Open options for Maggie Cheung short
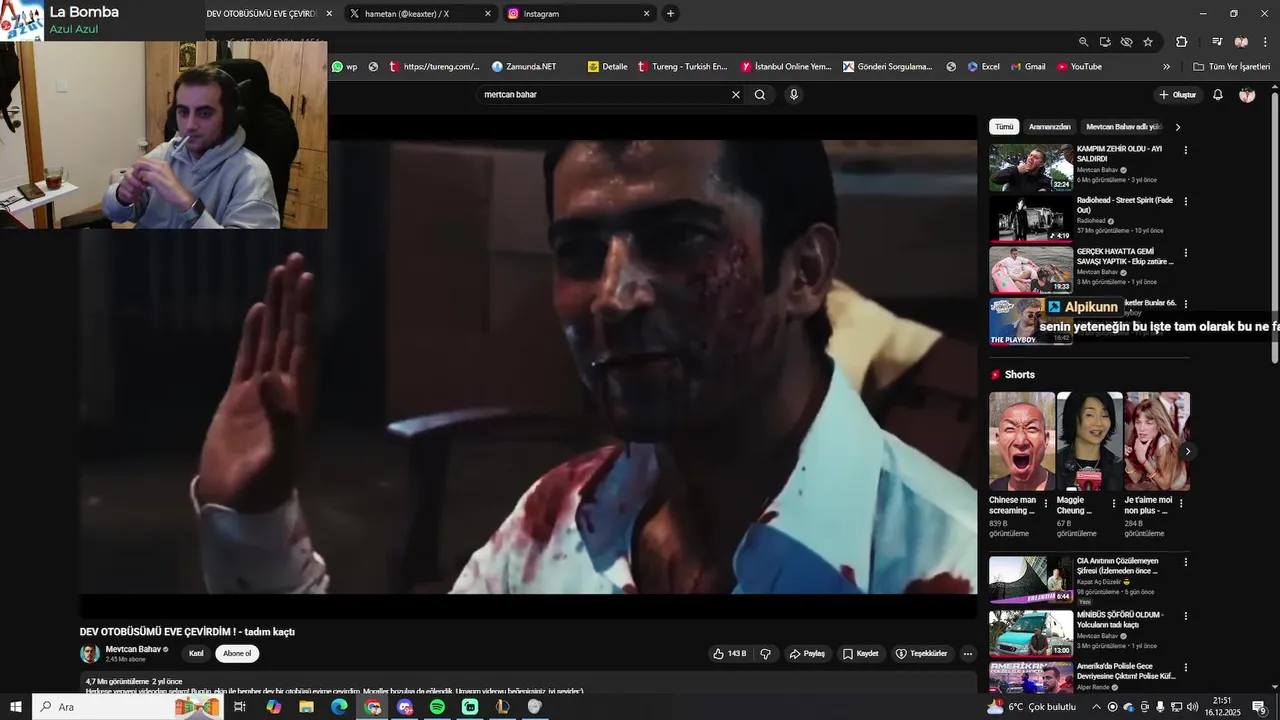Viewport: 1280px width, 720px height. pyautogui.click(x=1113, y=503)
